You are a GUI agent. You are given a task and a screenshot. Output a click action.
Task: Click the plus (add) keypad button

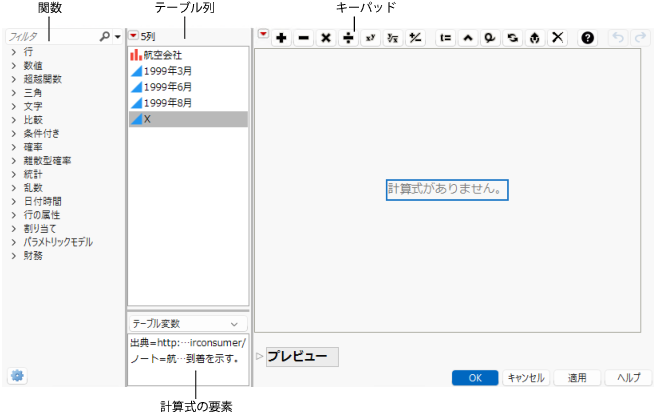tap(282, 38)
